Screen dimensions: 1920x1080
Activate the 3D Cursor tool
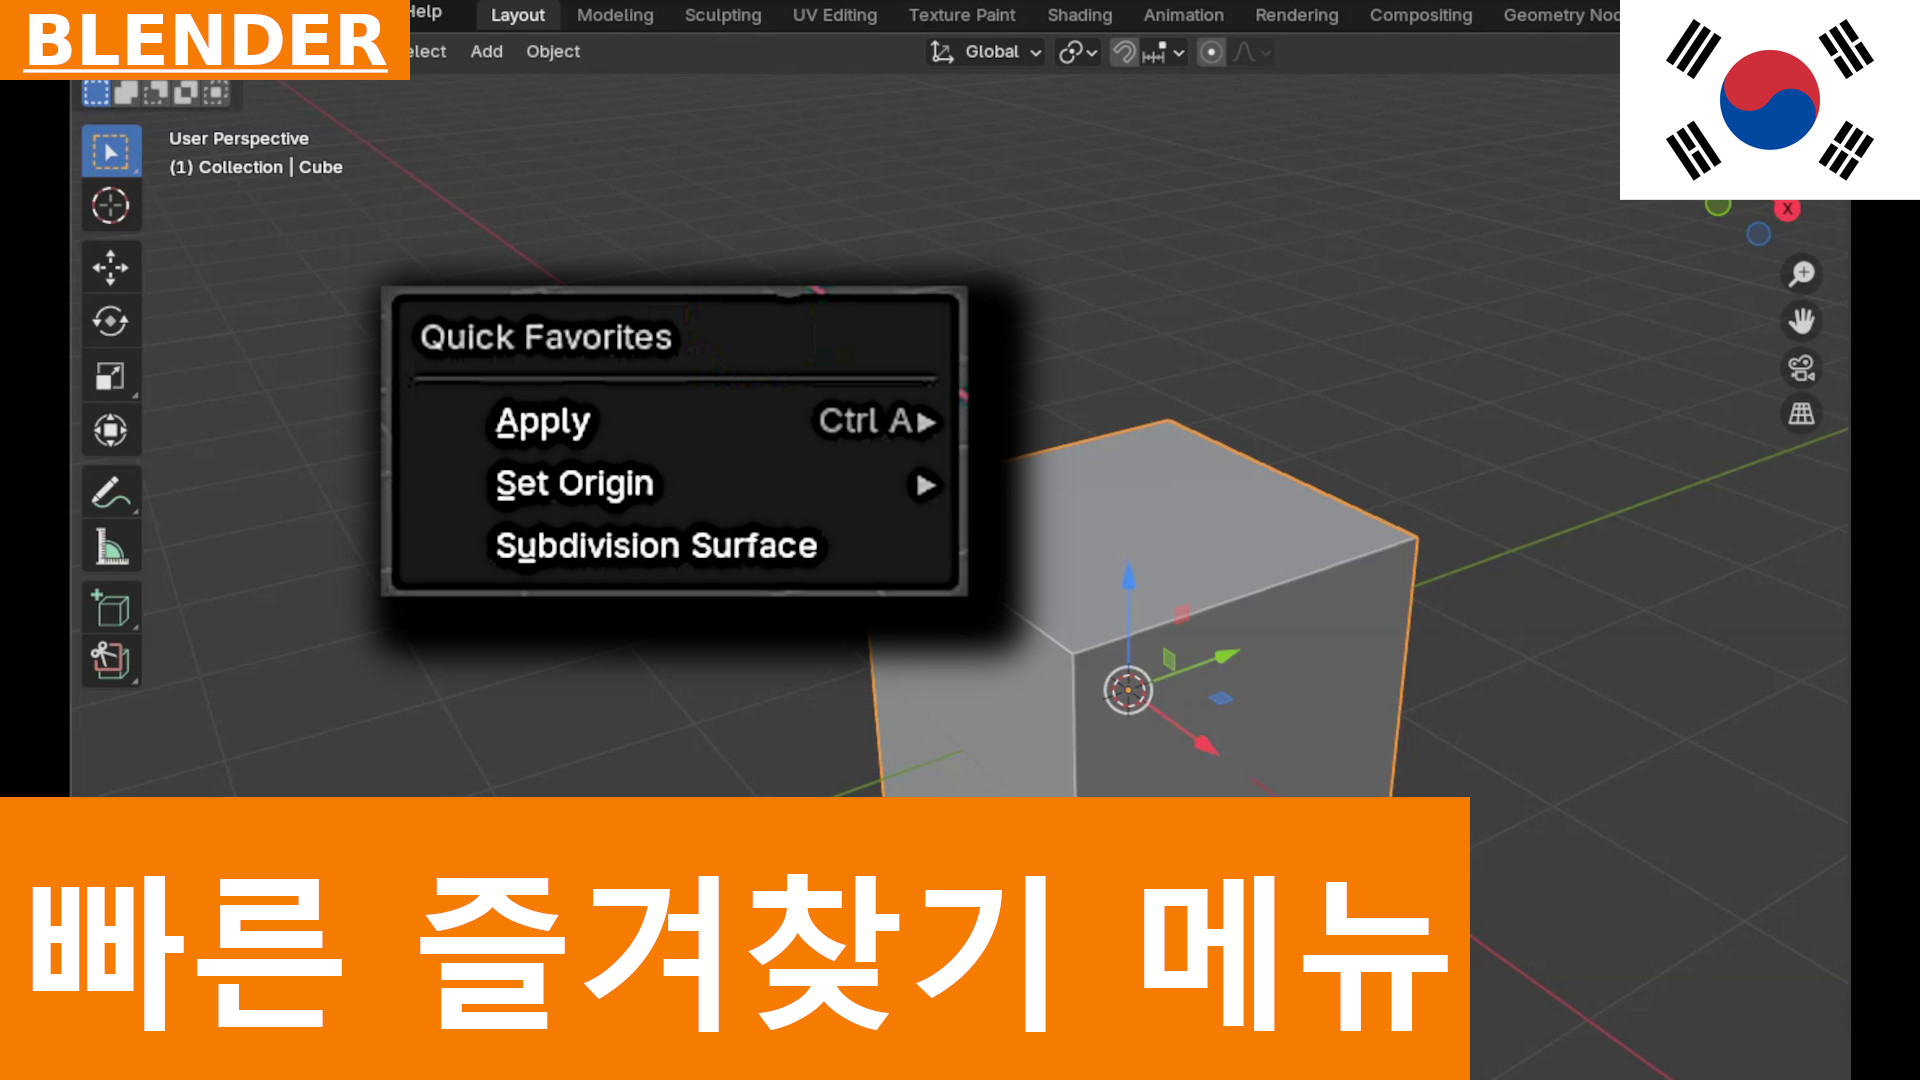click(x=111, y=206)
